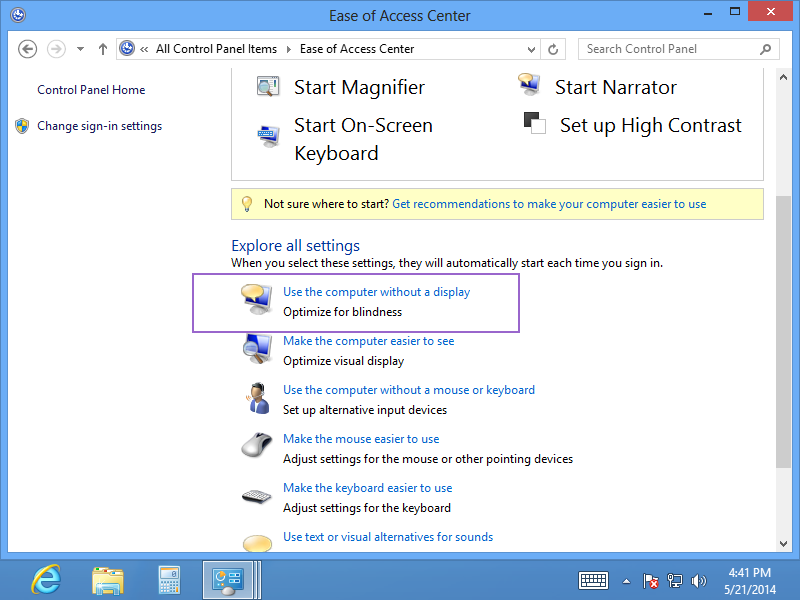Click the breadcrumb arrow after All Control Panel Items
800x600 pixels.
pyautogui.click(x=289, y=49)
